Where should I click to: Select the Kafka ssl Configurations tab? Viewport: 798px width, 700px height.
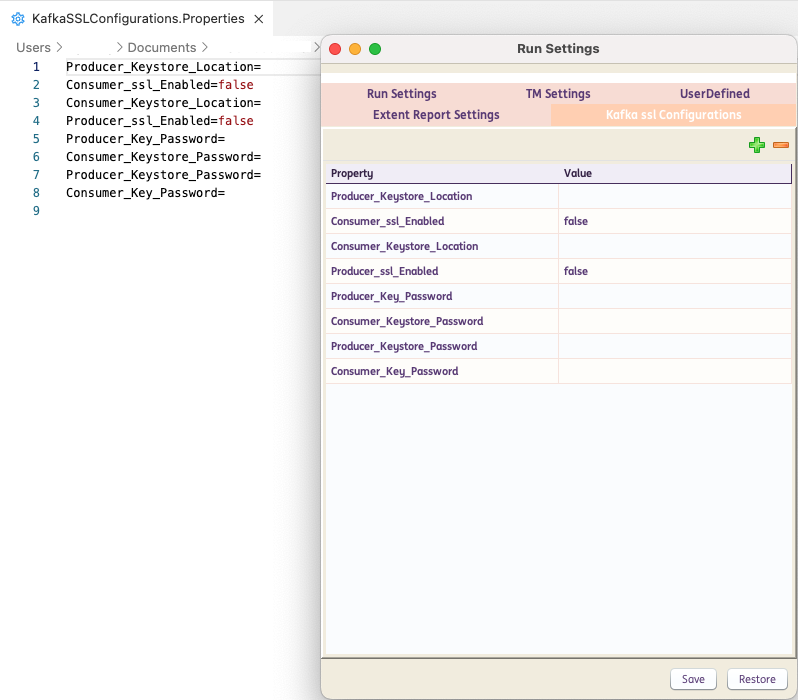click(x=673, y=115)
